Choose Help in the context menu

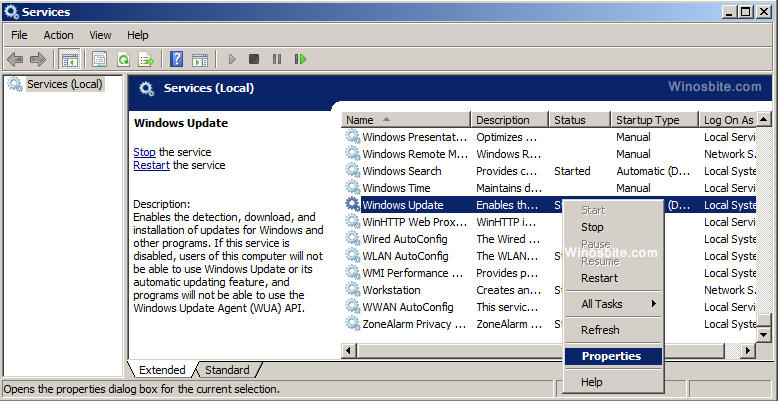coord(614,382)
